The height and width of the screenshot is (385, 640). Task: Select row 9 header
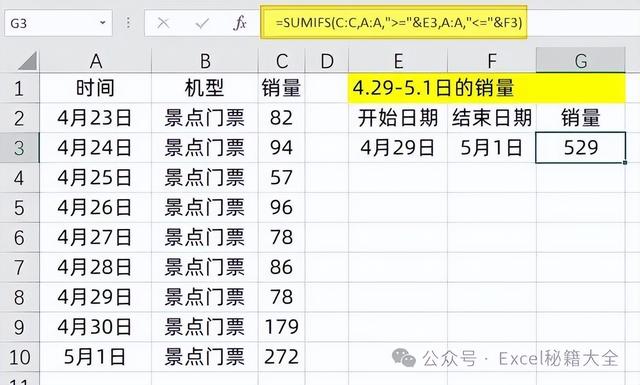pos(20,327)
